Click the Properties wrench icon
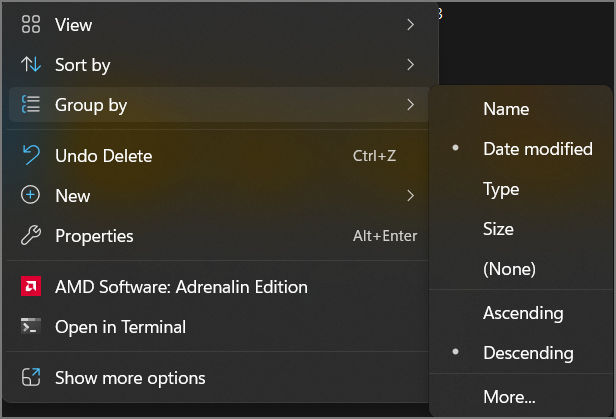Image resolution: width=616 pixels, height=419 pixels. [x=31, y=236]
